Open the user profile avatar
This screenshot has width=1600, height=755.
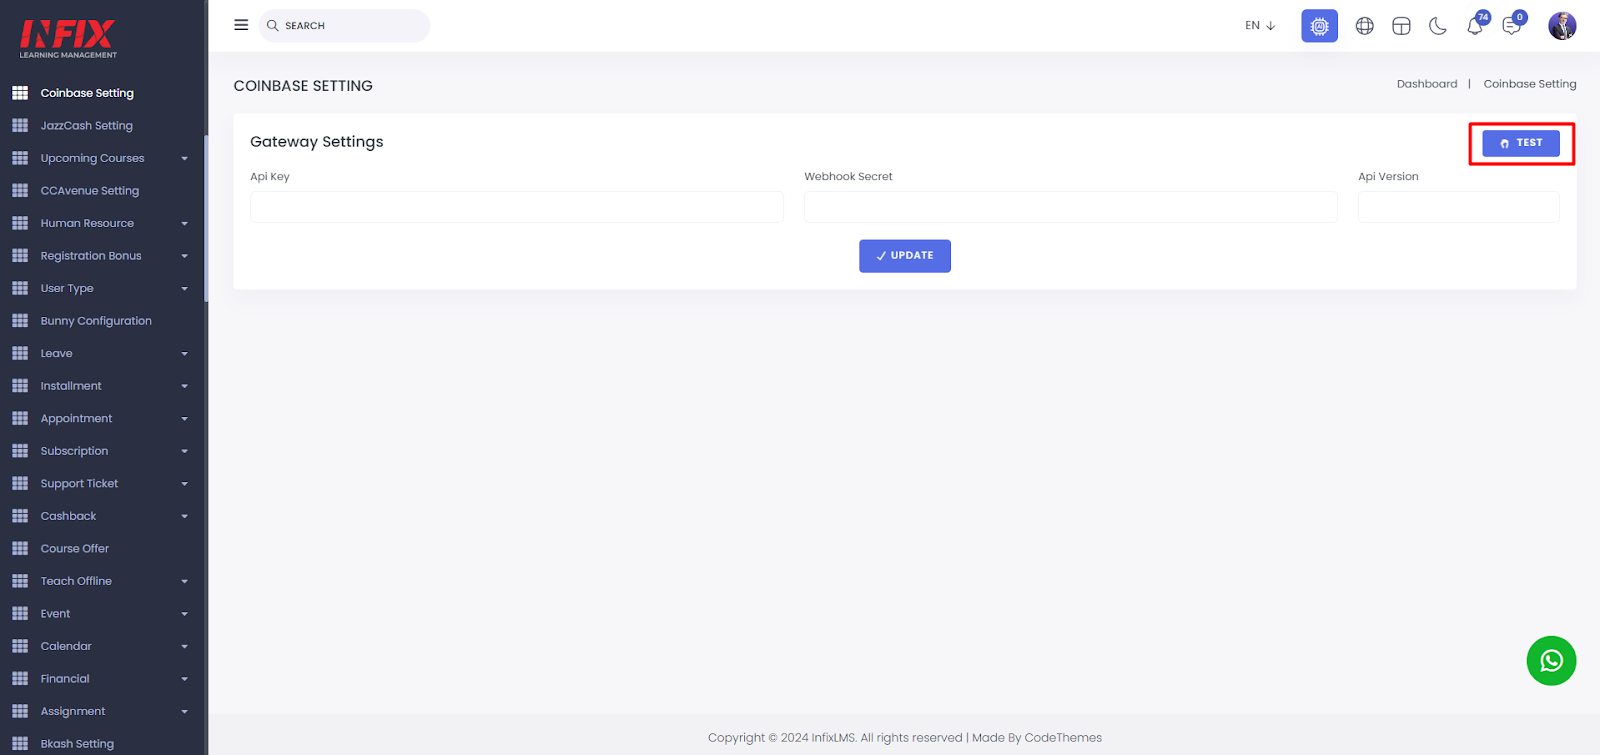1562,26
